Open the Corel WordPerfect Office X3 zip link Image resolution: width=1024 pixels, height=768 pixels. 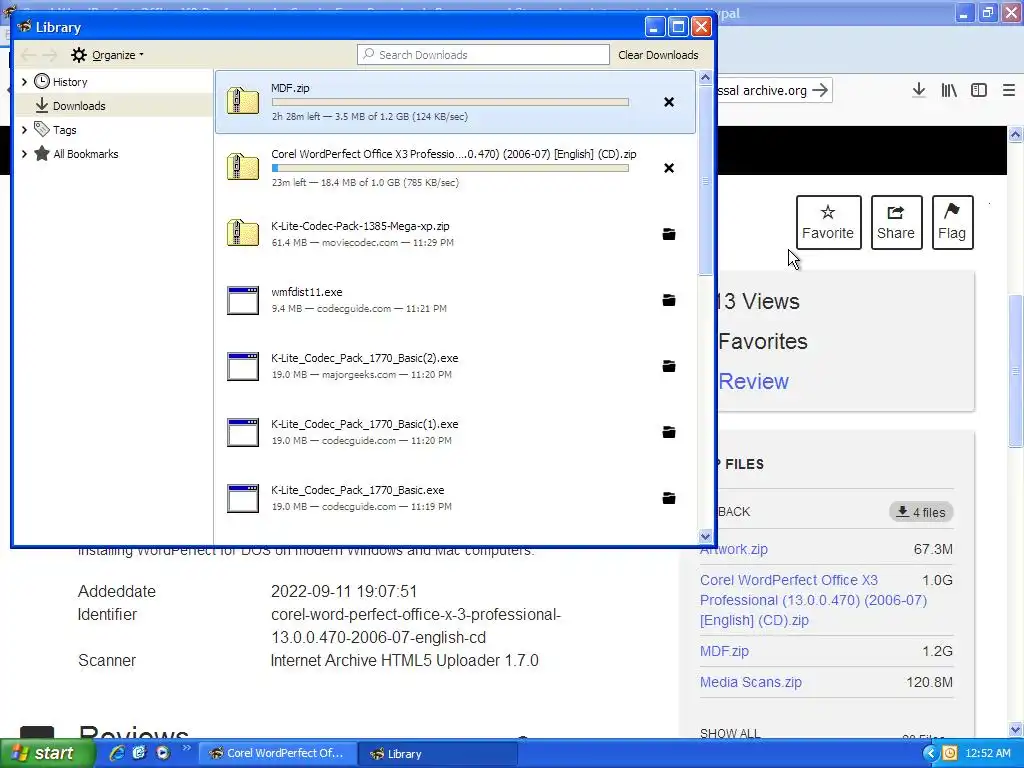coord(813,600)
